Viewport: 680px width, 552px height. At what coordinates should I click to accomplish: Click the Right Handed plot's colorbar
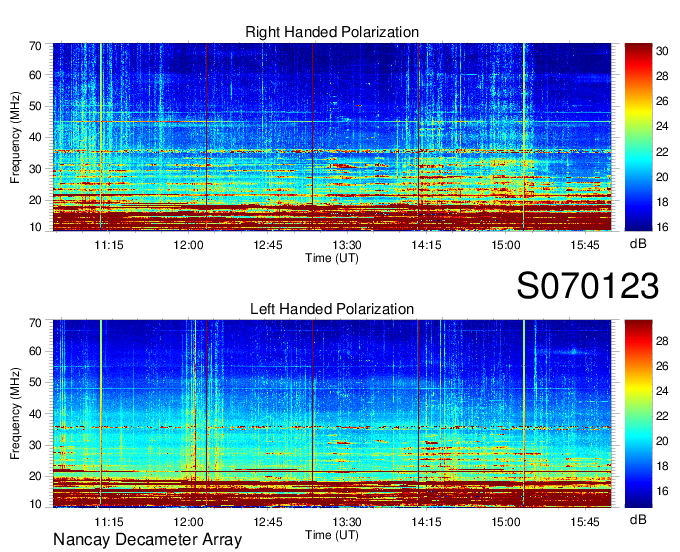coord(638,137)
